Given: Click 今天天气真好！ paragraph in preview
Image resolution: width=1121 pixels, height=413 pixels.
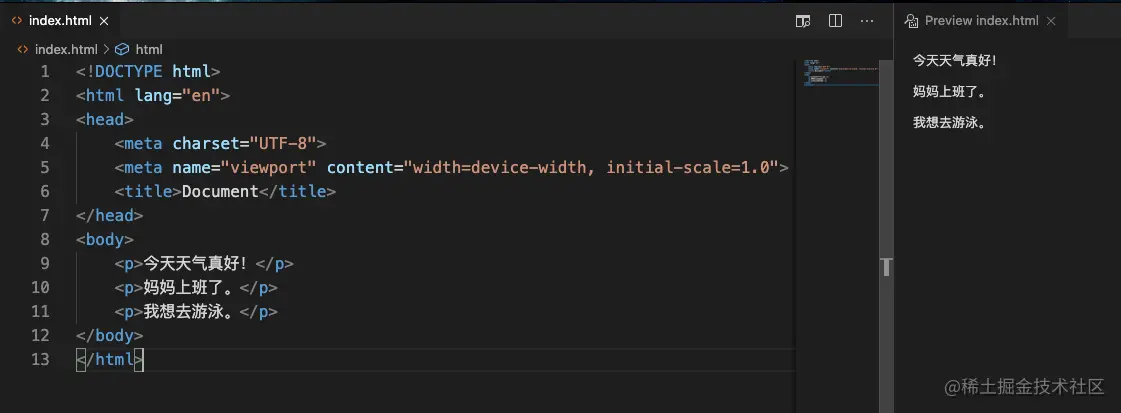Looking at the screenshot, I should click(x=954, y=60).
